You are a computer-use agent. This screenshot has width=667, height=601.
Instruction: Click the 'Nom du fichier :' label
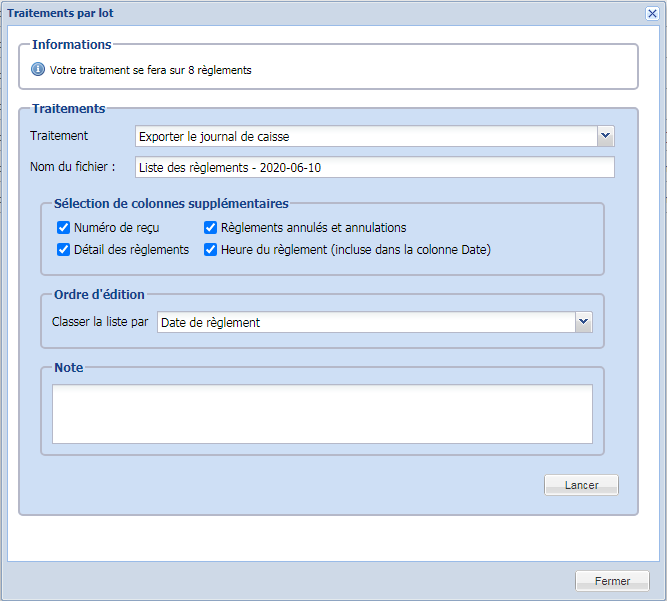pyautogui.click(x=73, y=167)
